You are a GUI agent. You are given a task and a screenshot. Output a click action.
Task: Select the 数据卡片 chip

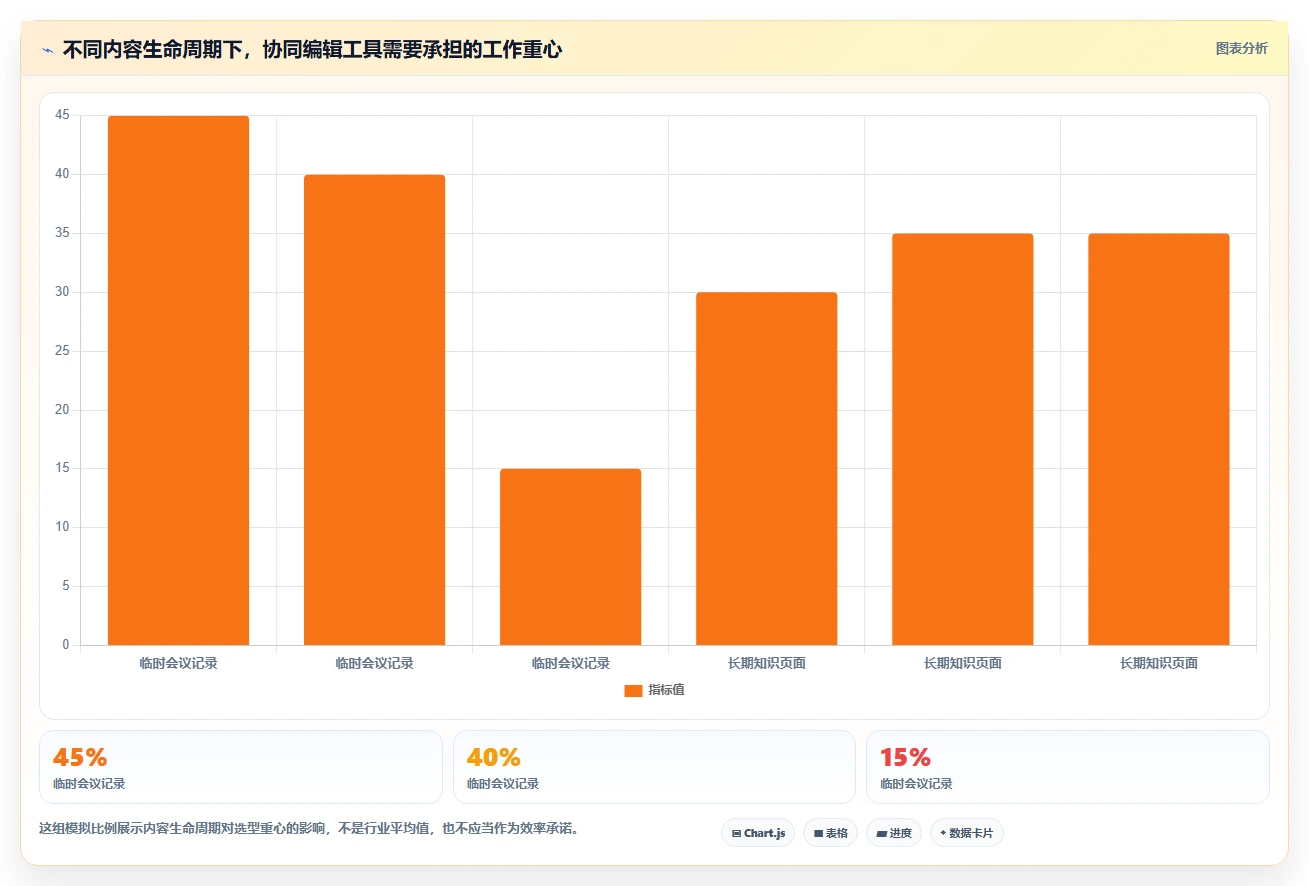point(966,833)
